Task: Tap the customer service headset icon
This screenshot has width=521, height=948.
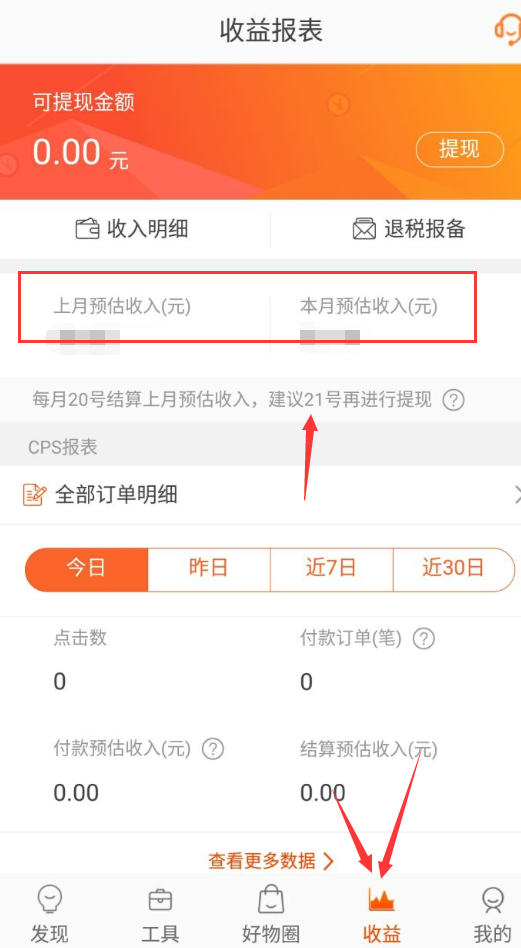Action: [508, 29]
